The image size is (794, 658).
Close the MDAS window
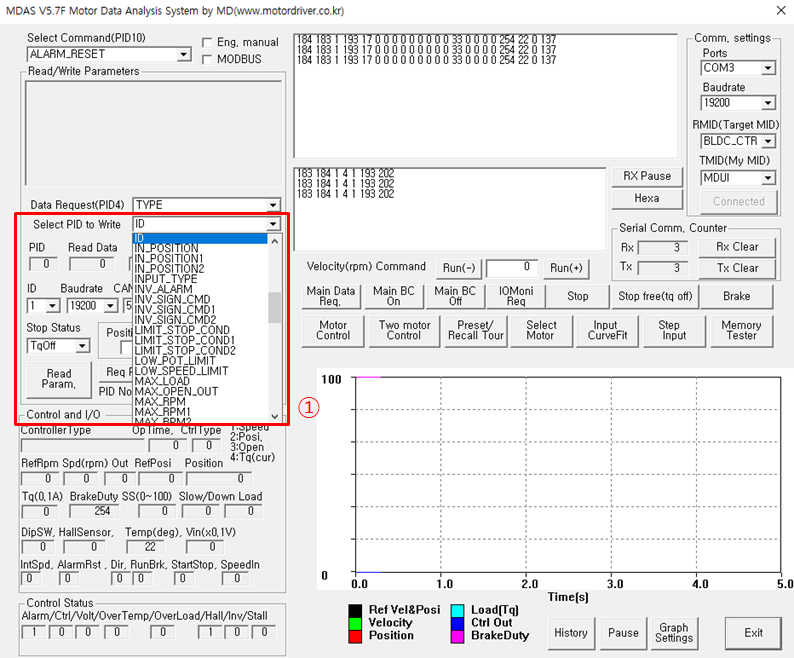point(781,11)
